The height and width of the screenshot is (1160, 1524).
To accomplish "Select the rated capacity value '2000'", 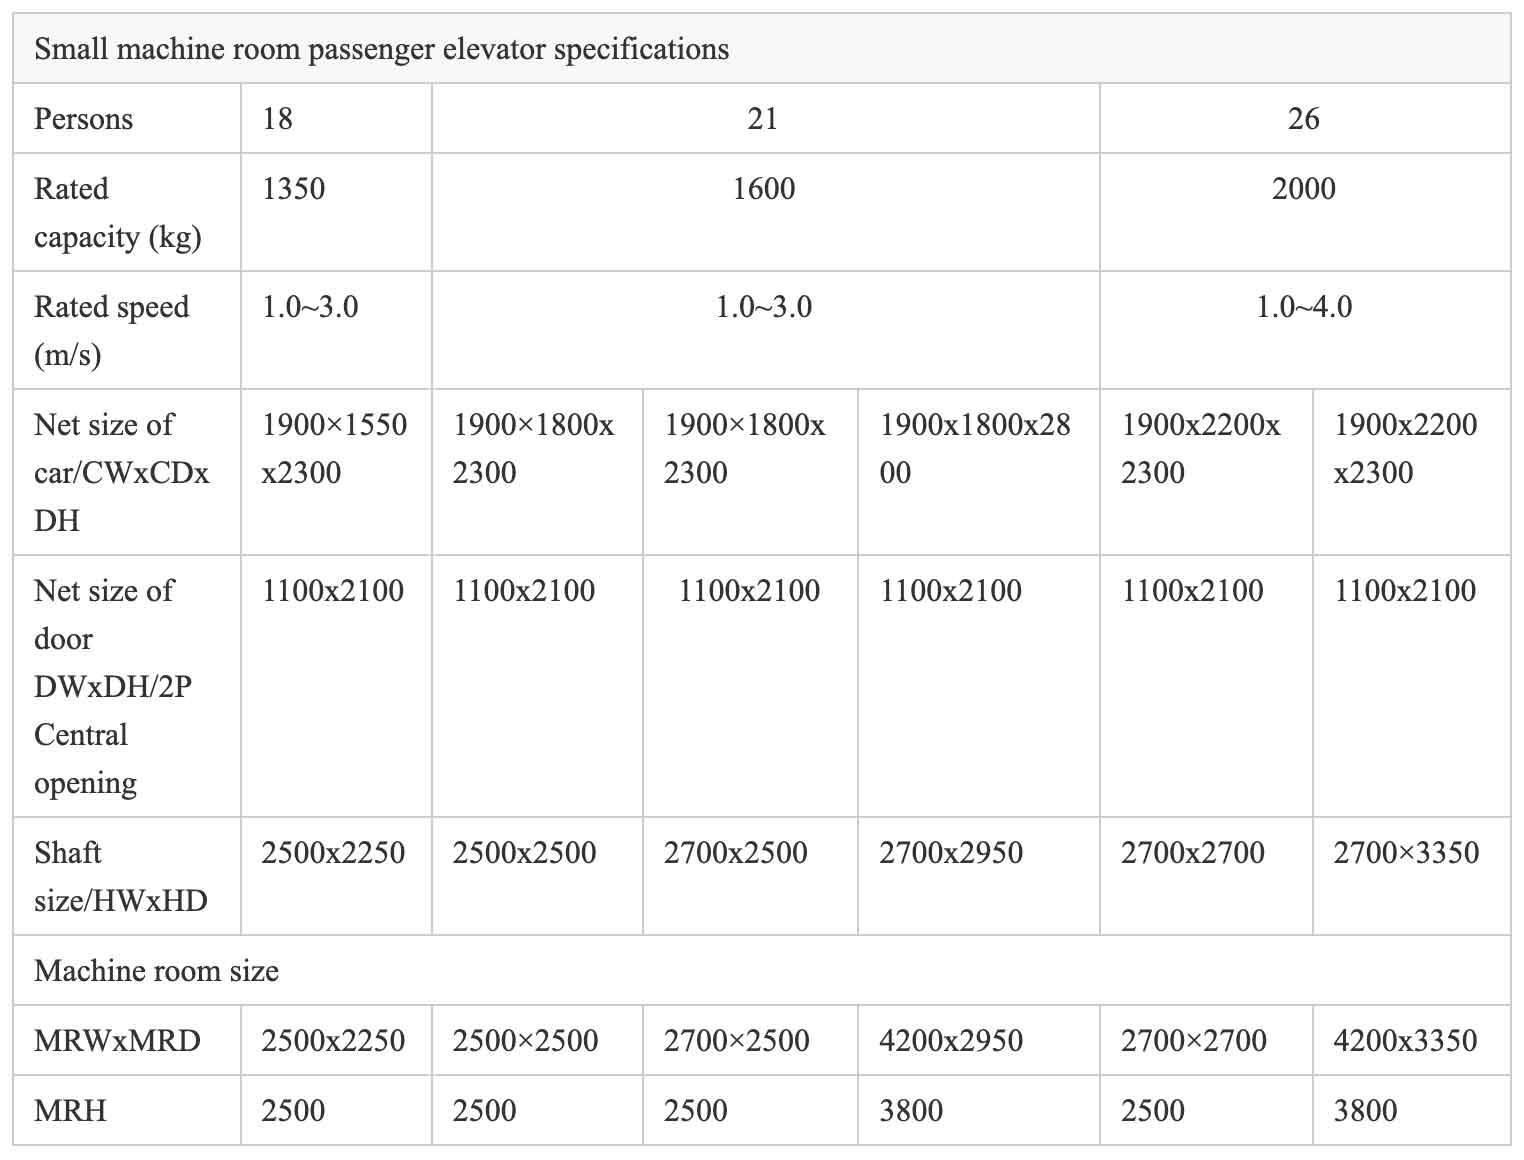I will [x=1303, y=188].
